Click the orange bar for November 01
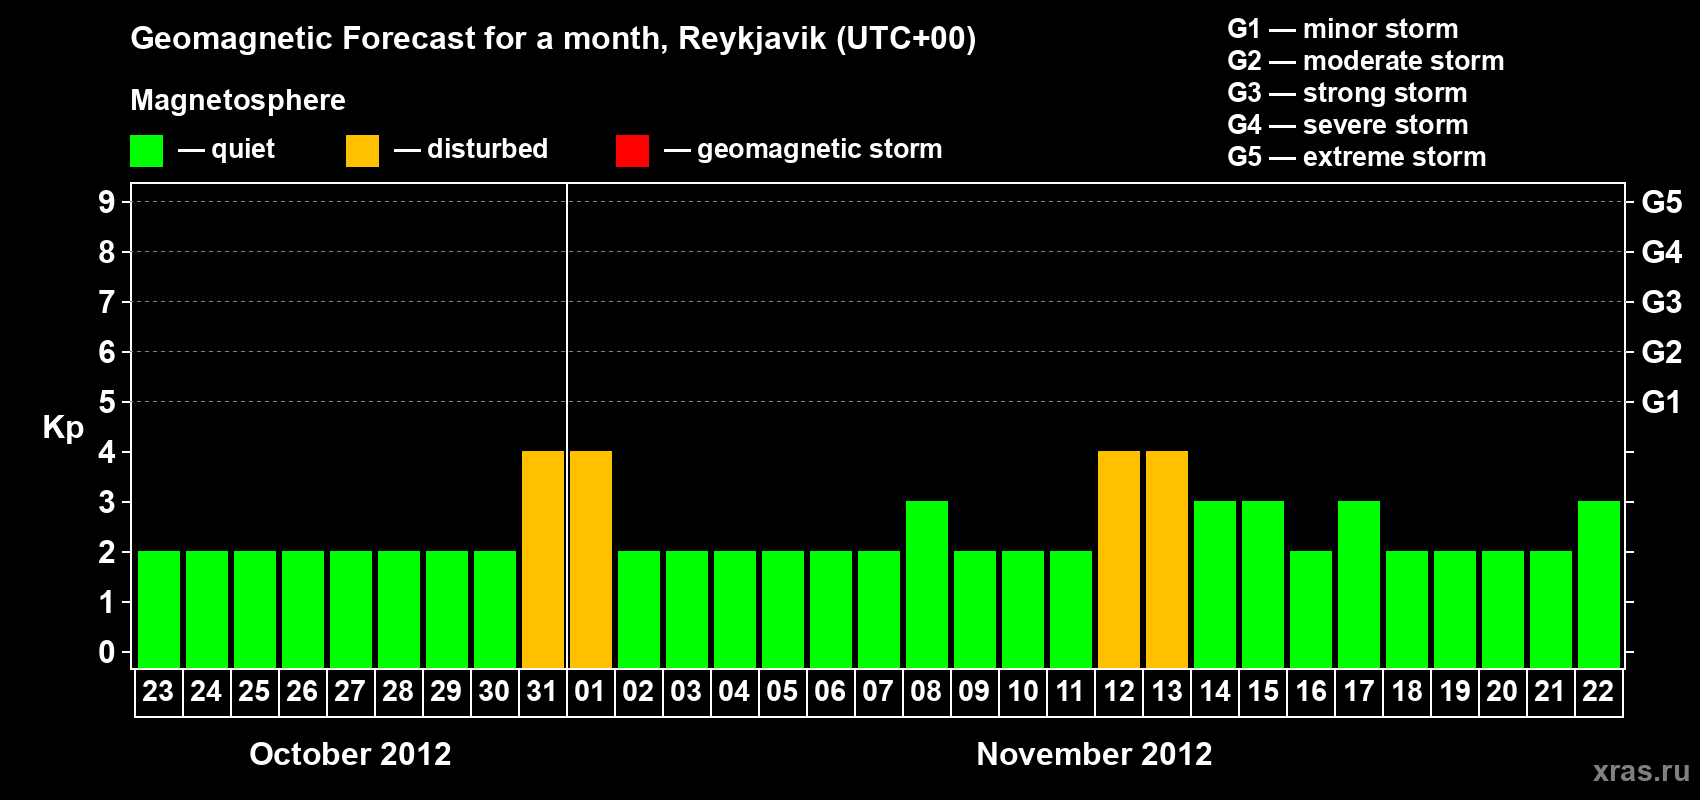 coord(591,559)
